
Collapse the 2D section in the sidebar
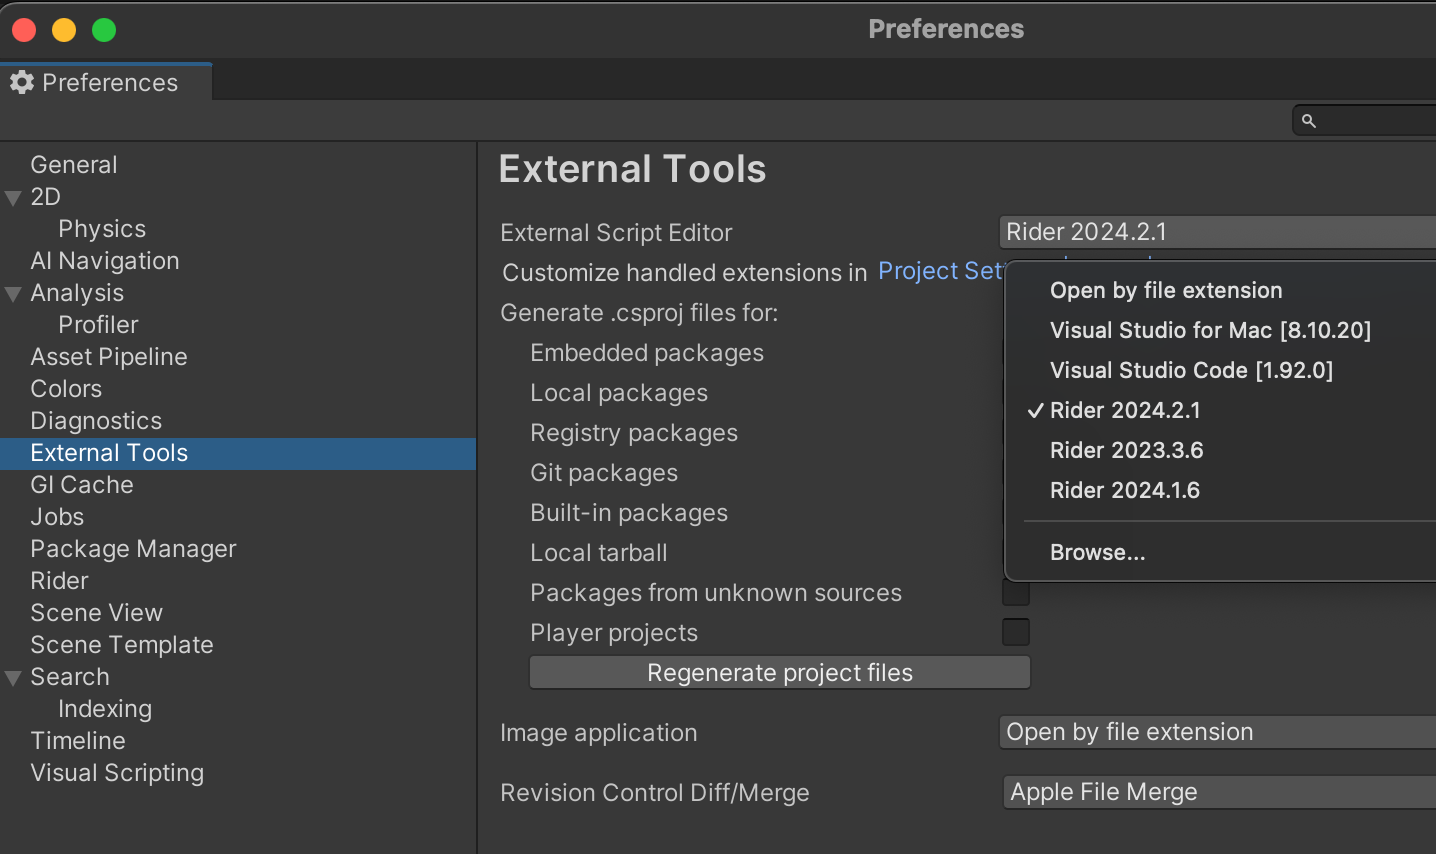(x=13, y=196)
